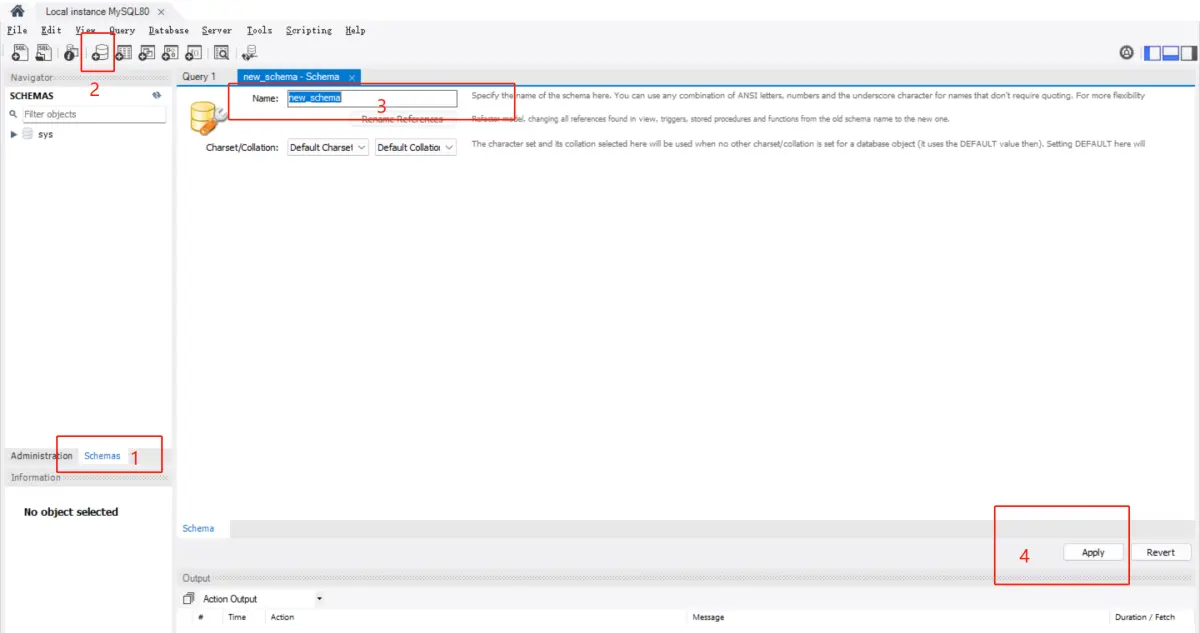Screen dimensions: 1200x633
Task: Open the Edit menu
Action: [x=51, y=30]
